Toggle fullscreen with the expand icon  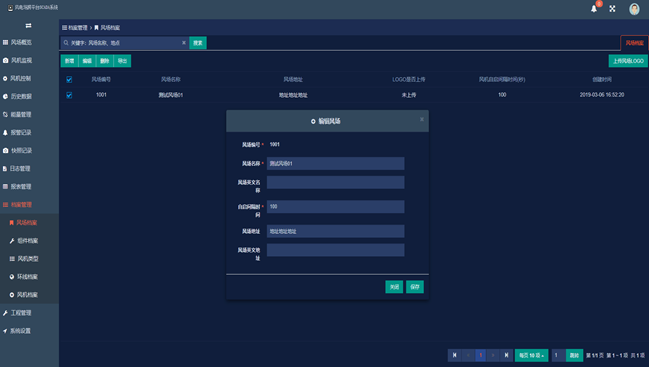pyautogui.click(x=612, y=9)
